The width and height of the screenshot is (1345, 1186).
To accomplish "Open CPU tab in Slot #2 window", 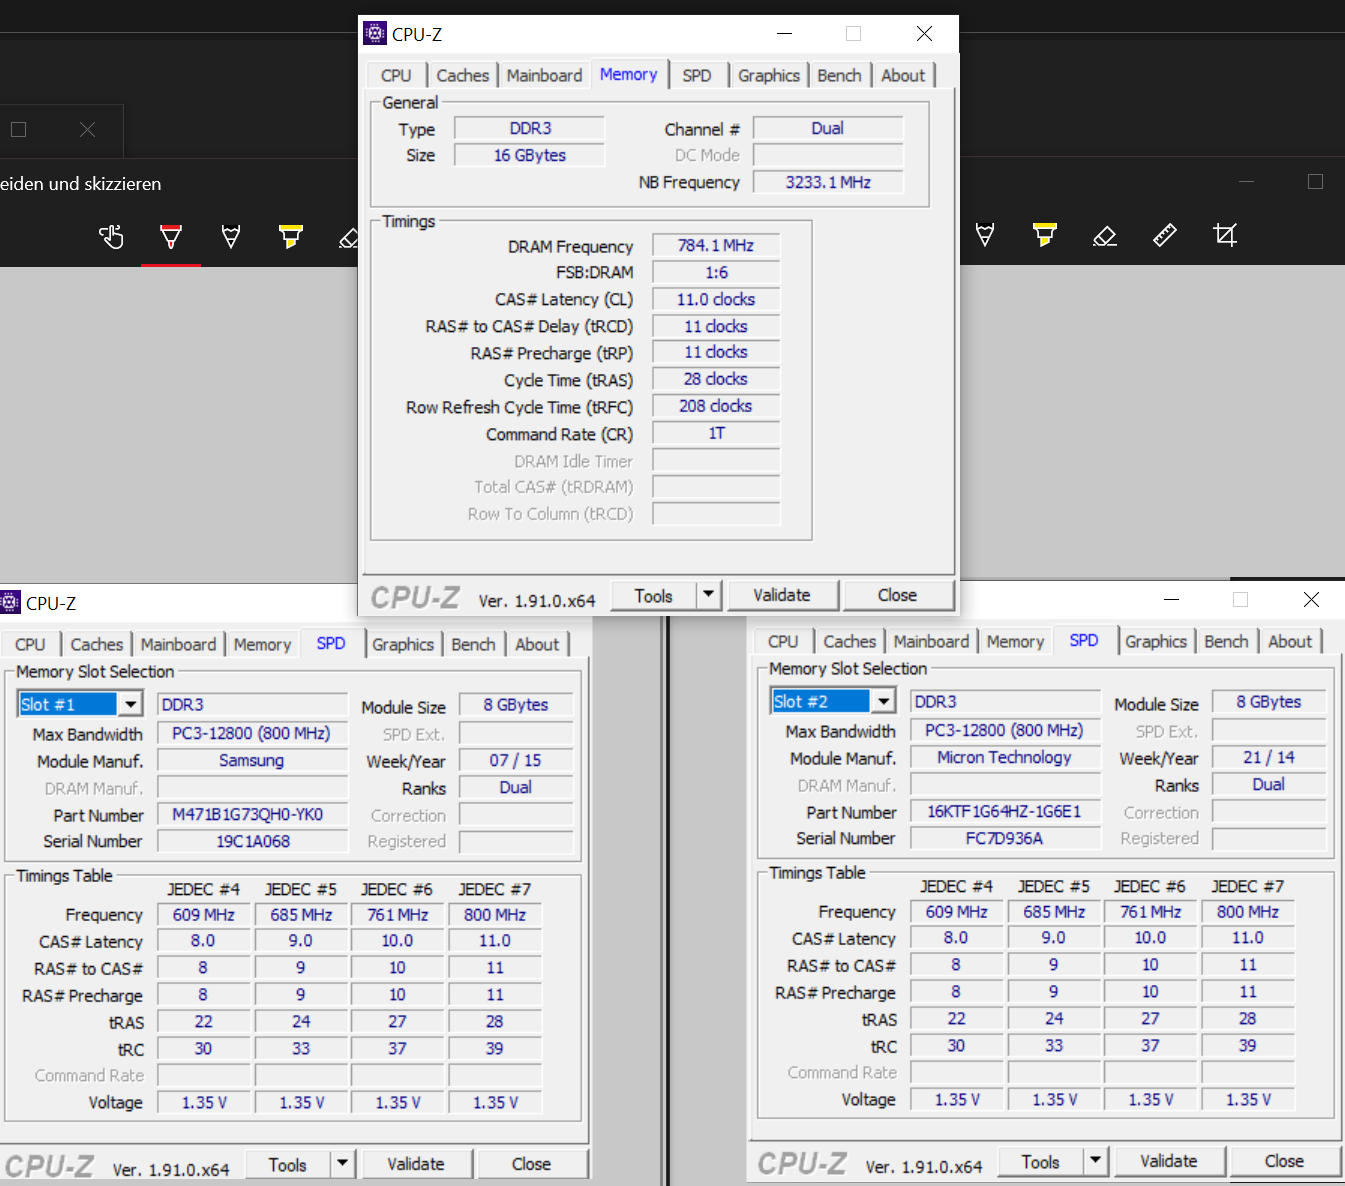I will click(783, 642).
